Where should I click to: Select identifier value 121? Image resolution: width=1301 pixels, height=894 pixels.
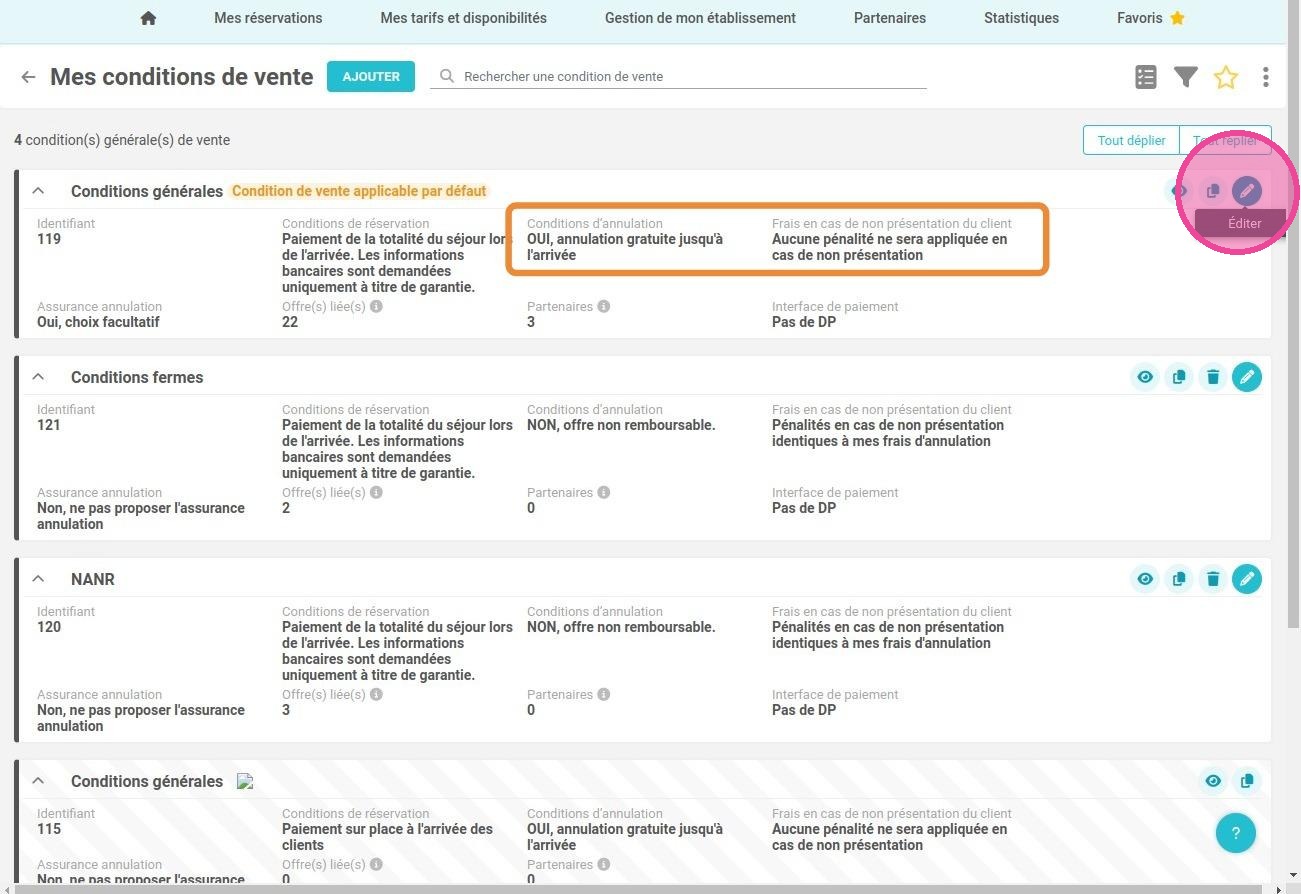pyautogui.click(x=49, y=425)
